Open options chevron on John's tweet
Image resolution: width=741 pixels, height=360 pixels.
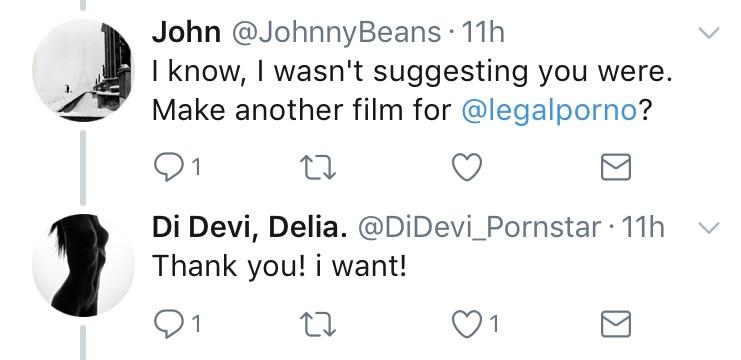[709, 32]
